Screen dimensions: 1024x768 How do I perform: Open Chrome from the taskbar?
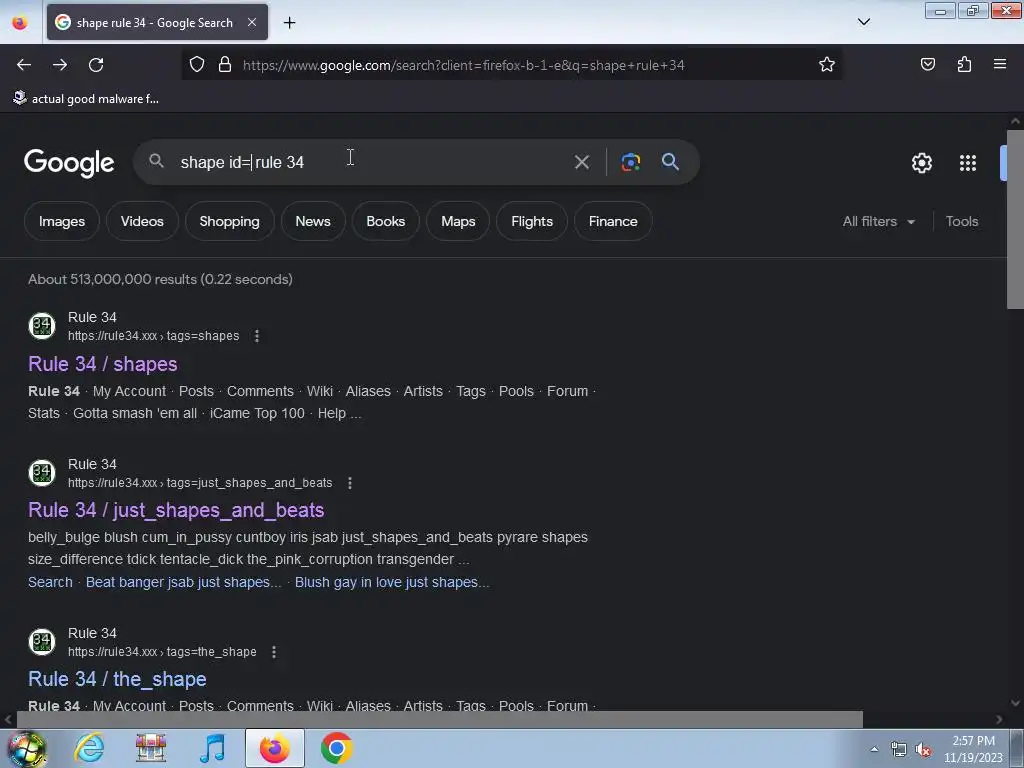coord(336,748)
